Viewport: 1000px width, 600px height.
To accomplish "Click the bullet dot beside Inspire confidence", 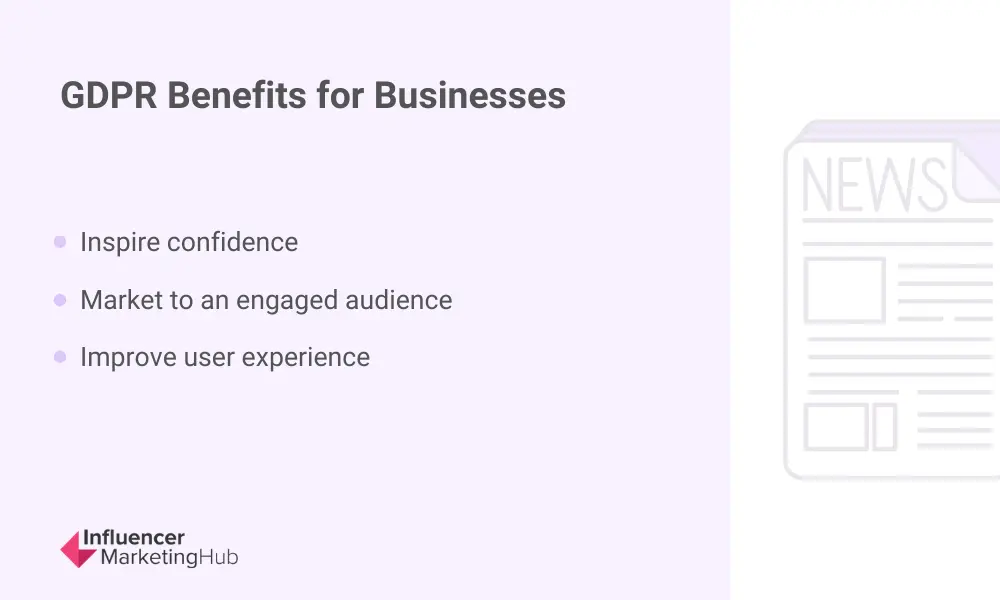I will pyautogui.click(x=60, y=242).
